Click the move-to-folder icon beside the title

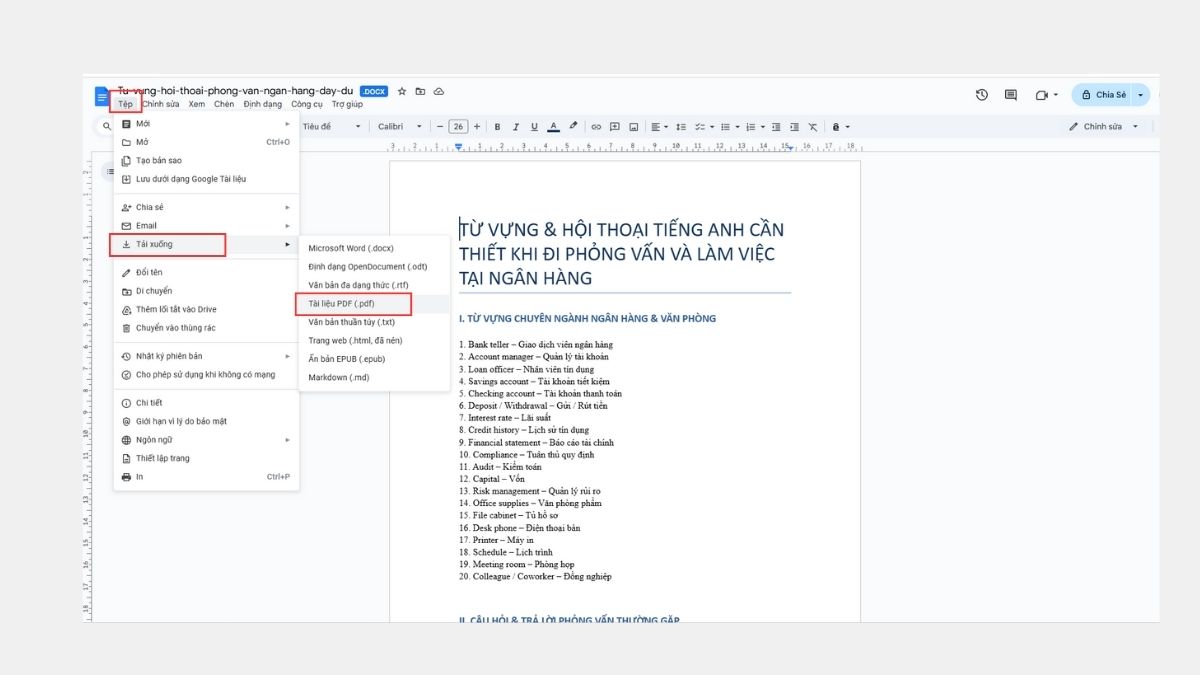click(x=420, y=91)
